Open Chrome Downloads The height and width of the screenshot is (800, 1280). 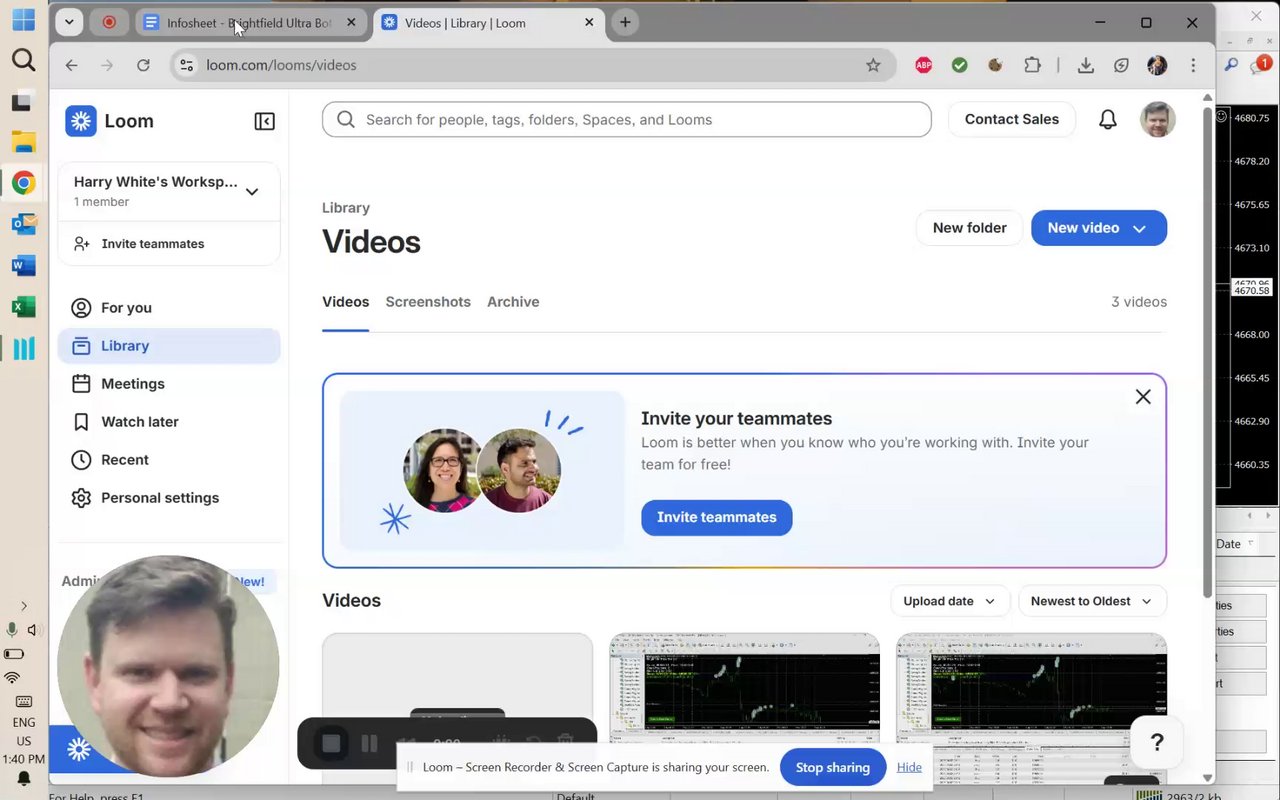(1085, 65)
